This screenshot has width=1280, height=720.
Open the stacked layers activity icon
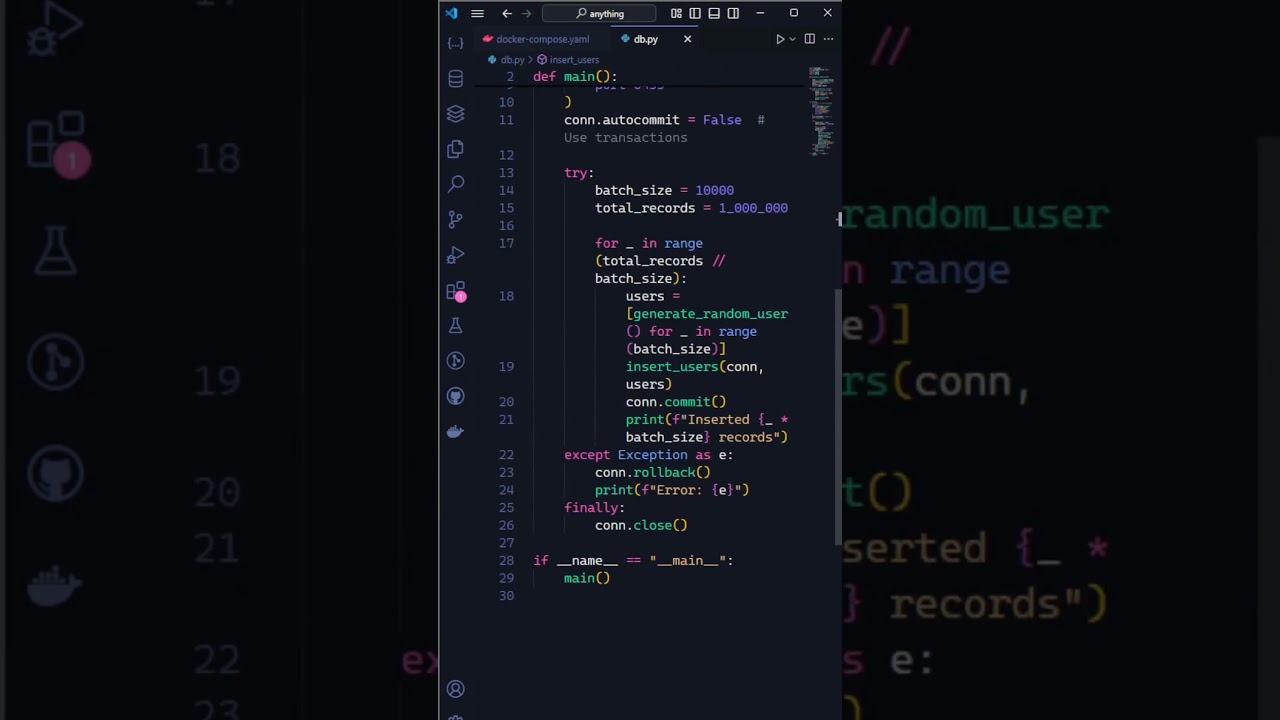pyautogui.click(x=456, y=114)
